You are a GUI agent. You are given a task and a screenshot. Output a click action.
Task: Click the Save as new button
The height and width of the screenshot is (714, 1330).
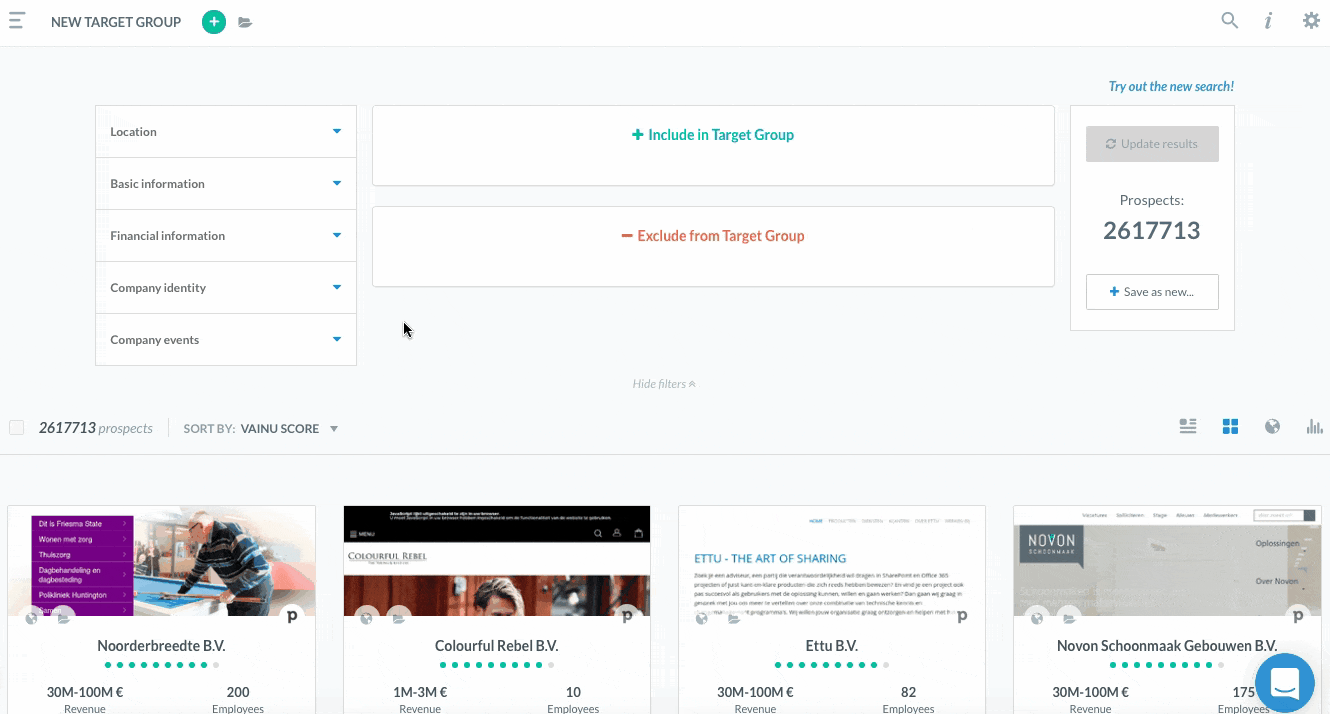pos(1152,292)
